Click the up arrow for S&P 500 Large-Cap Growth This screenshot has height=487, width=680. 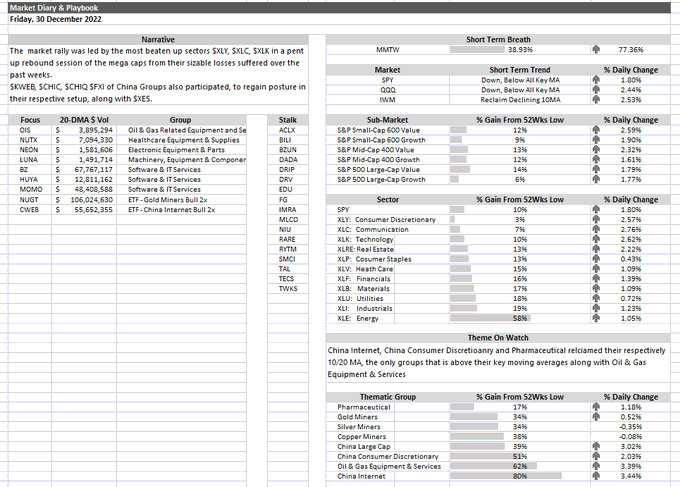(x=596, y=179)
